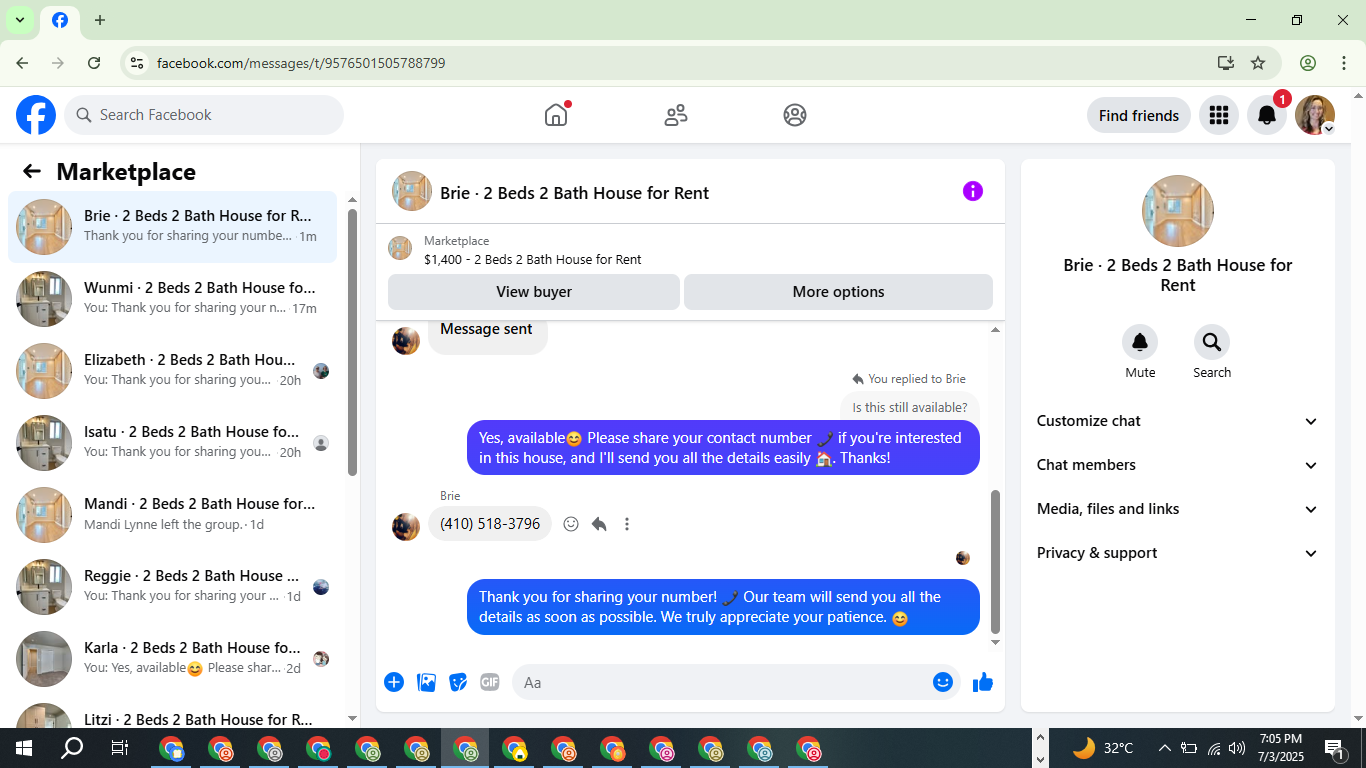
Task: Go to the Home feed icon
Action: (556, 115)
